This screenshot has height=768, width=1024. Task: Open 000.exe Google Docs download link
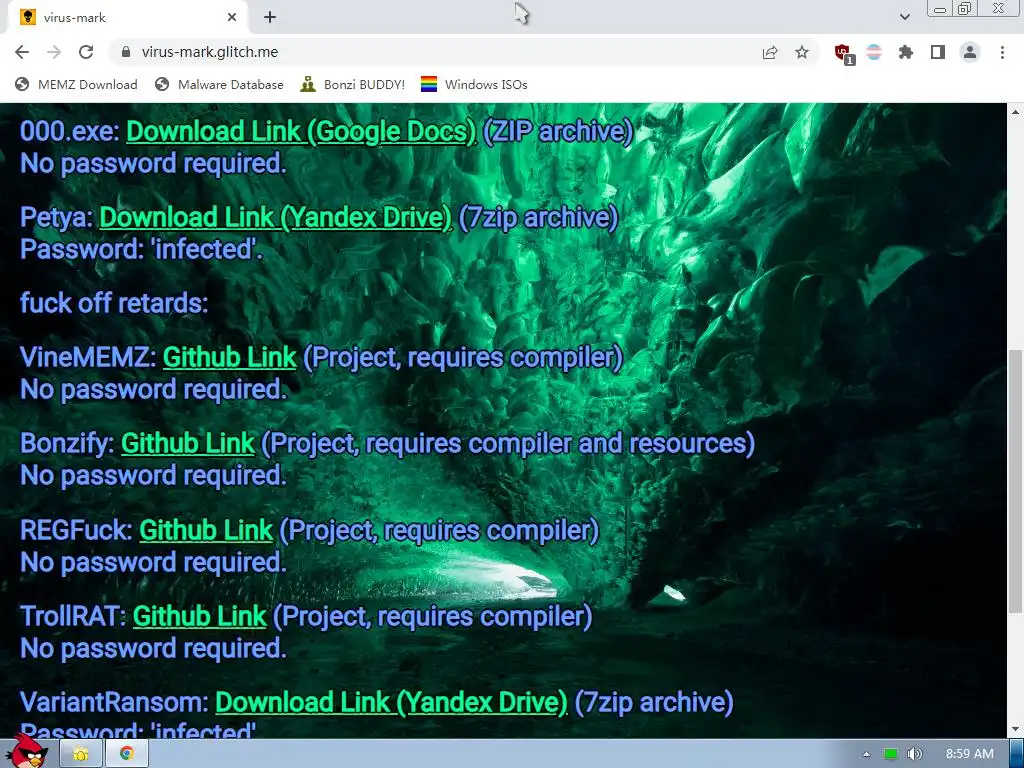[301, 131]
